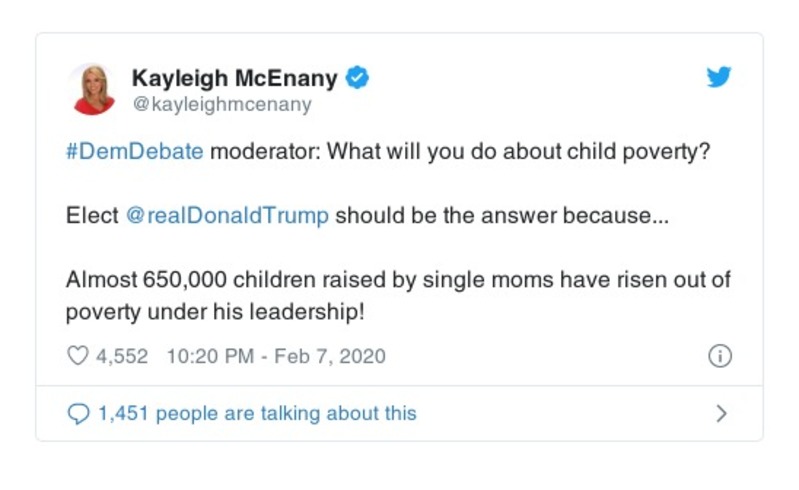
Task: Open Kayleigh McEnany's profile picture
Action: click(93, 89)
